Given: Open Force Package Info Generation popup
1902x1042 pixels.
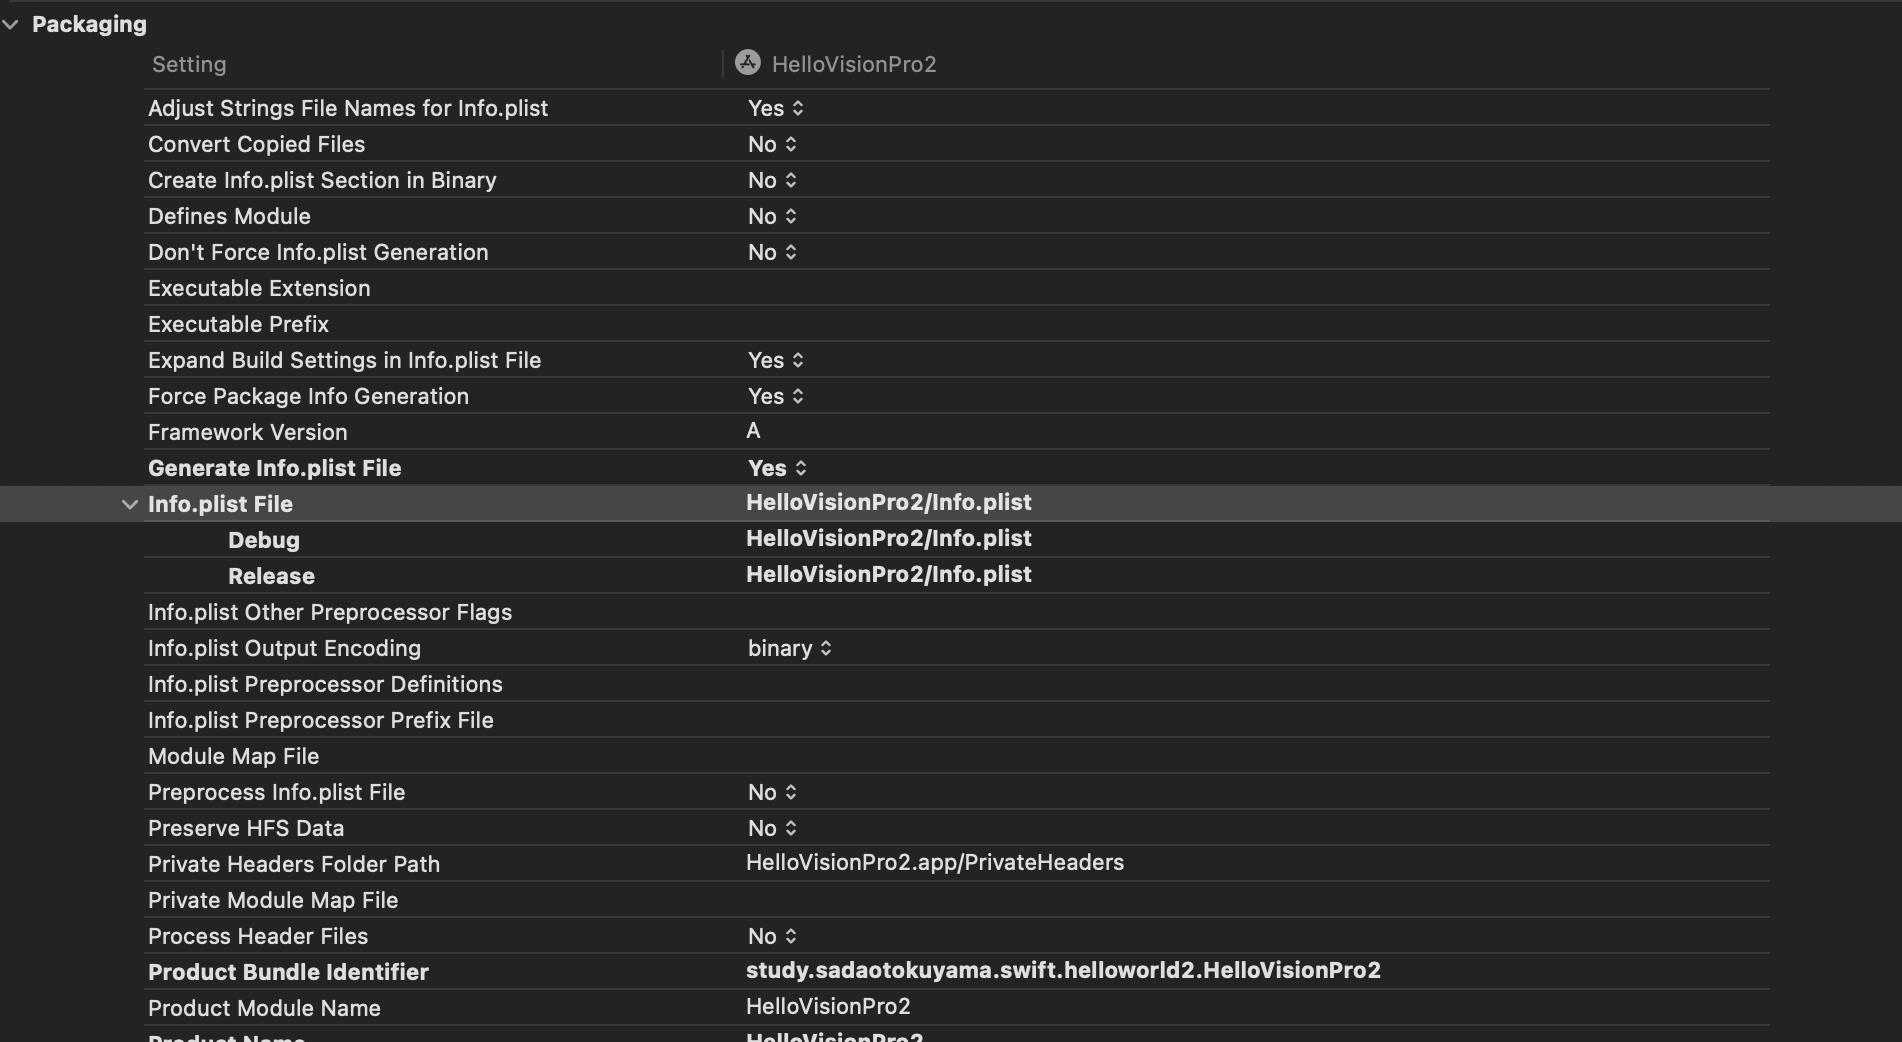Looking at the screenshot, I should (x=776, y=396).
